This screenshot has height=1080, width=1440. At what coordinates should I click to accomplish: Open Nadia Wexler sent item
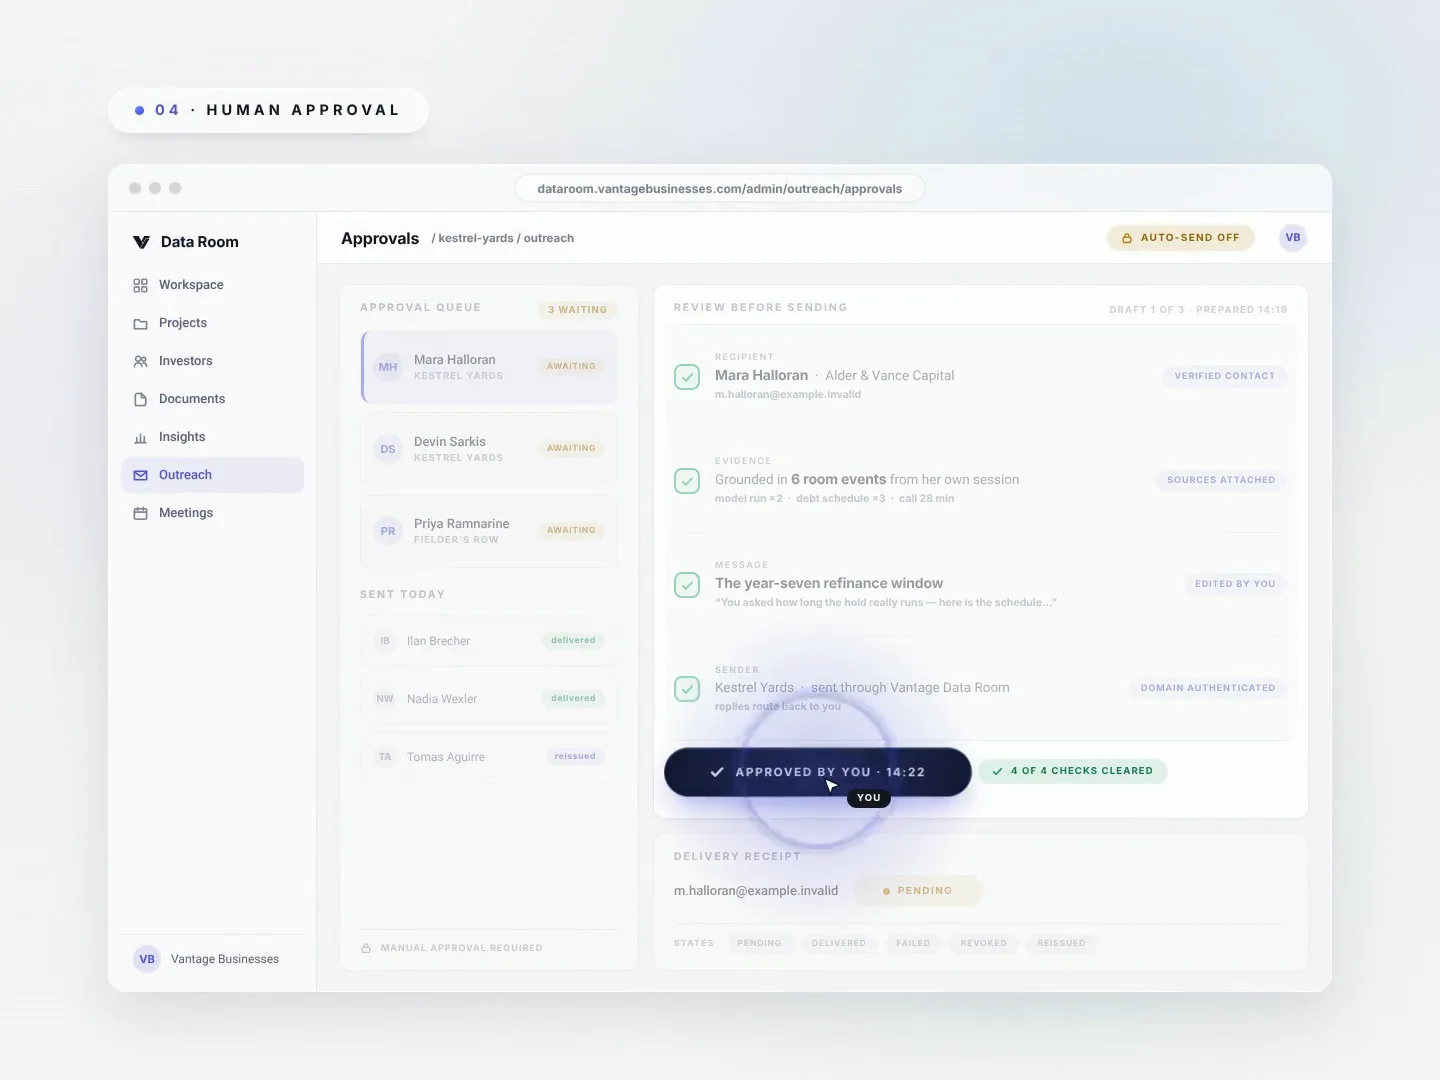(x=489, y=699)
